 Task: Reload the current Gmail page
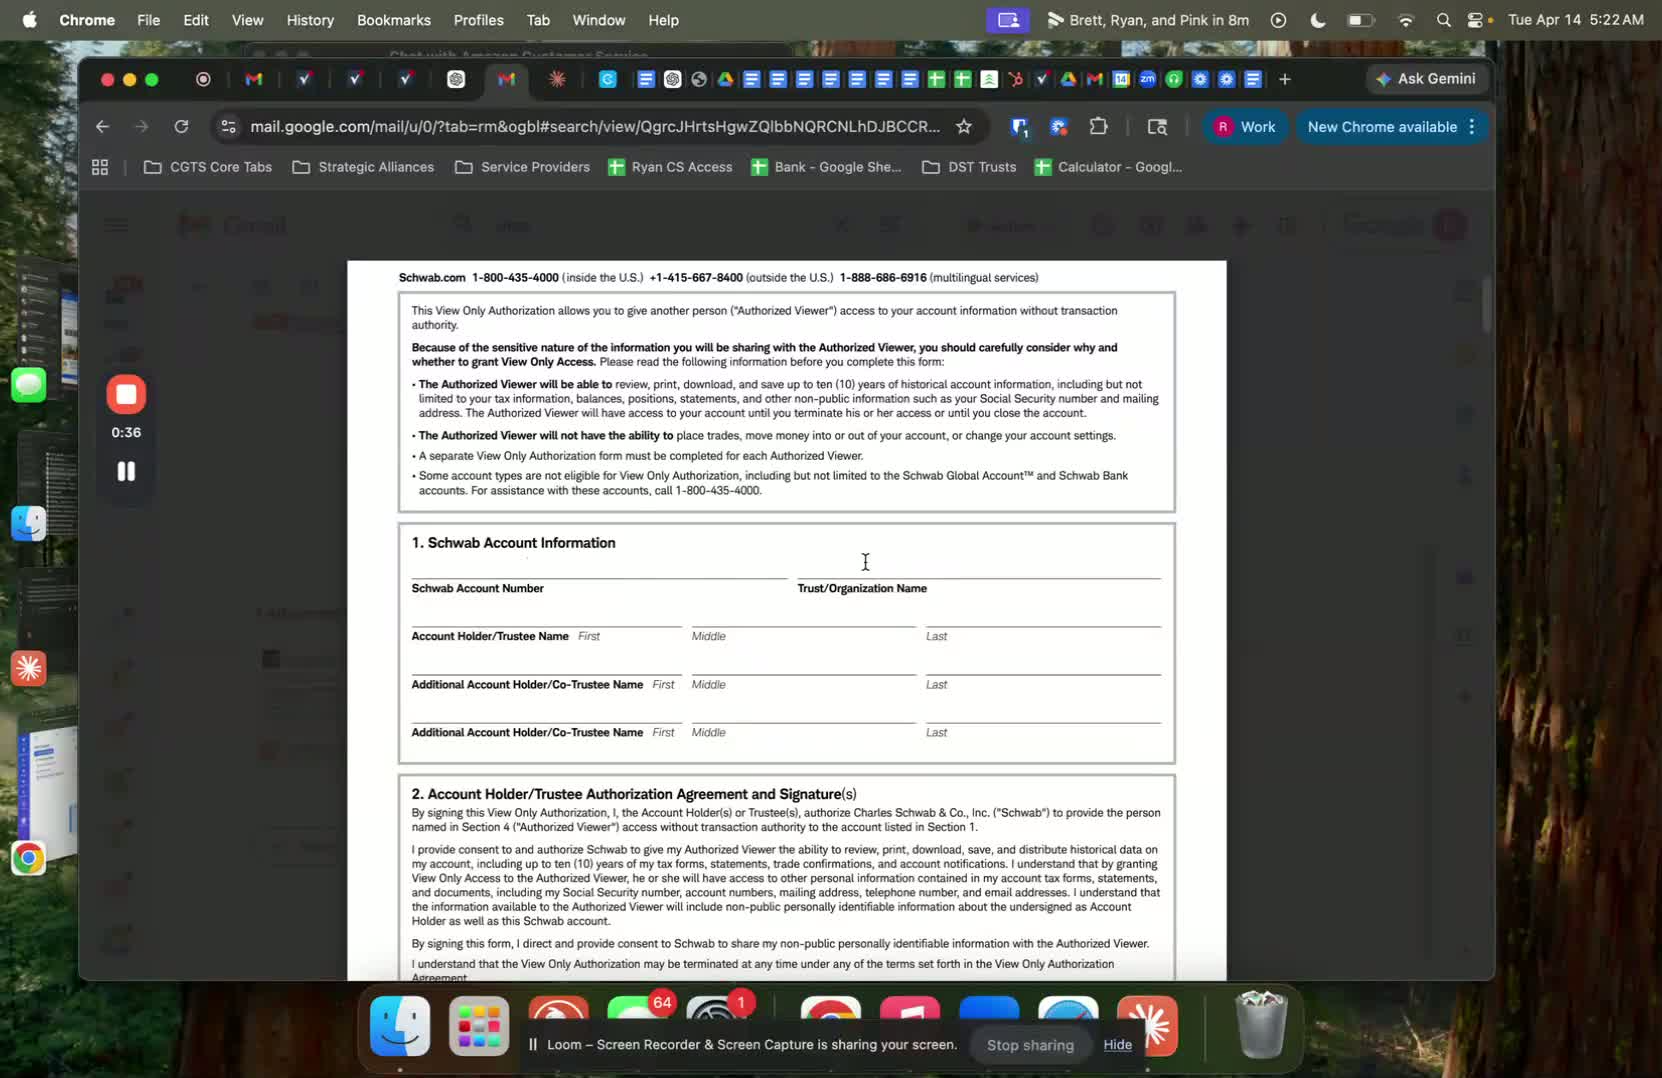tap(181, 127)
